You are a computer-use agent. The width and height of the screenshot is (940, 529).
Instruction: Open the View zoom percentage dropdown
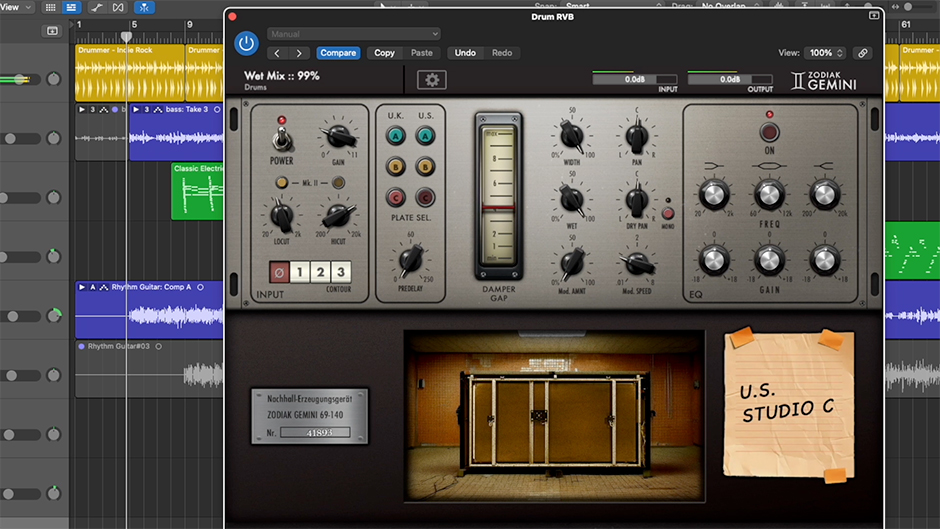tap(826, 53)
